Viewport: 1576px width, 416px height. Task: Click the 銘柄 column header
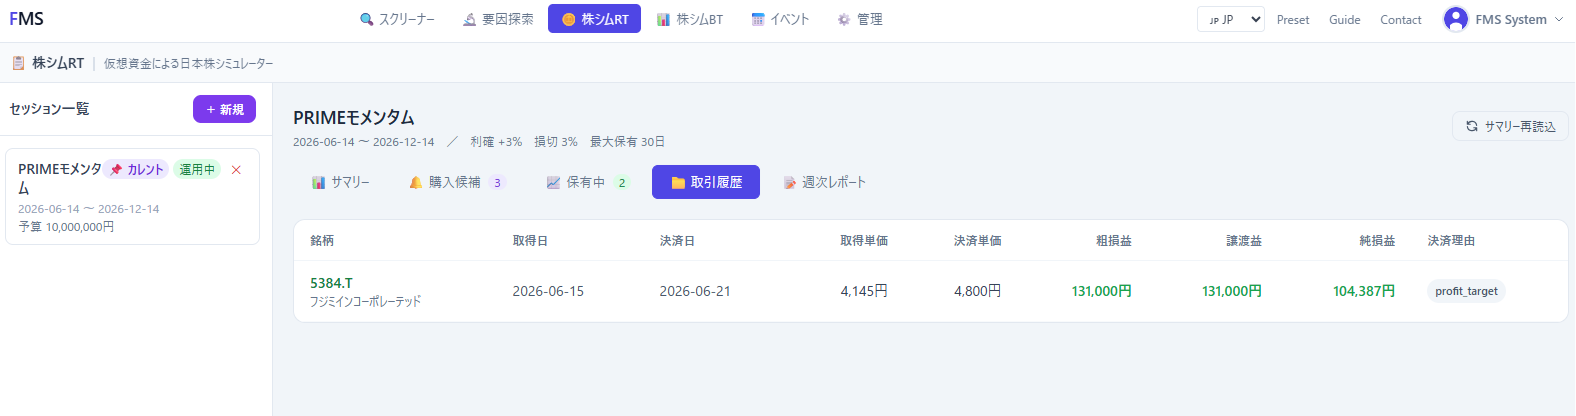[322, 241]
